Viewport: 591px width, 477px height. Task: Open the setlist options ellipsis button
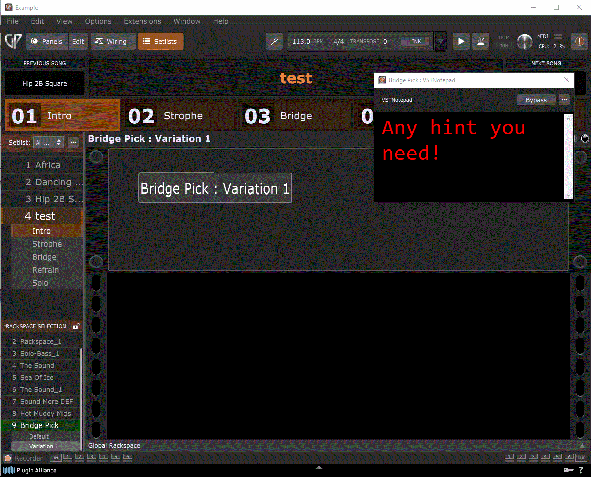point(73,142)
